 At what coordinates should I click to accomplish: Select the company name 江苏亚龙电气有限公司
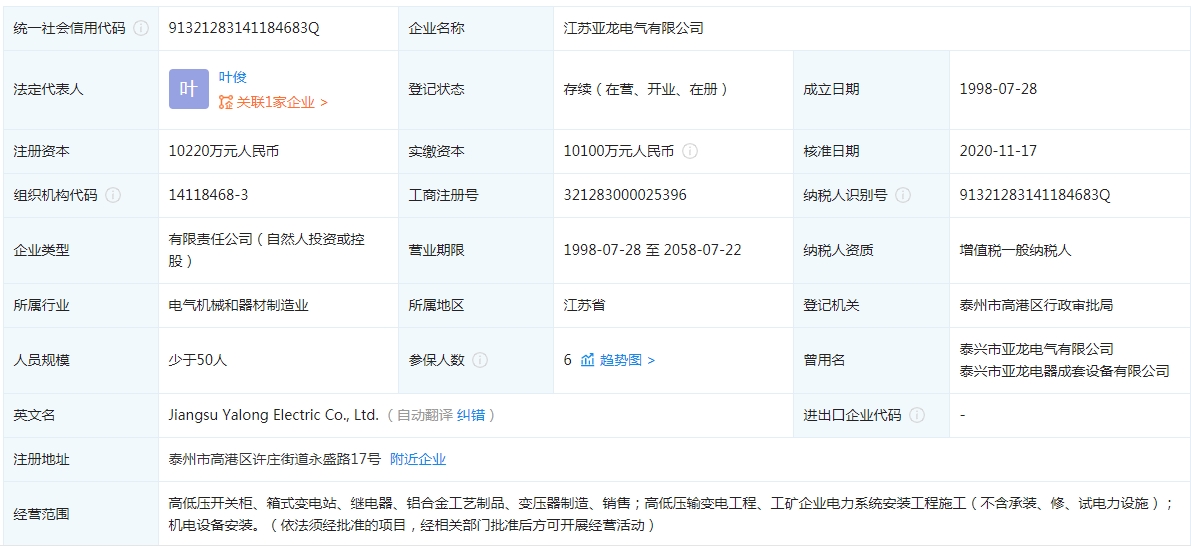coord(633,29)
